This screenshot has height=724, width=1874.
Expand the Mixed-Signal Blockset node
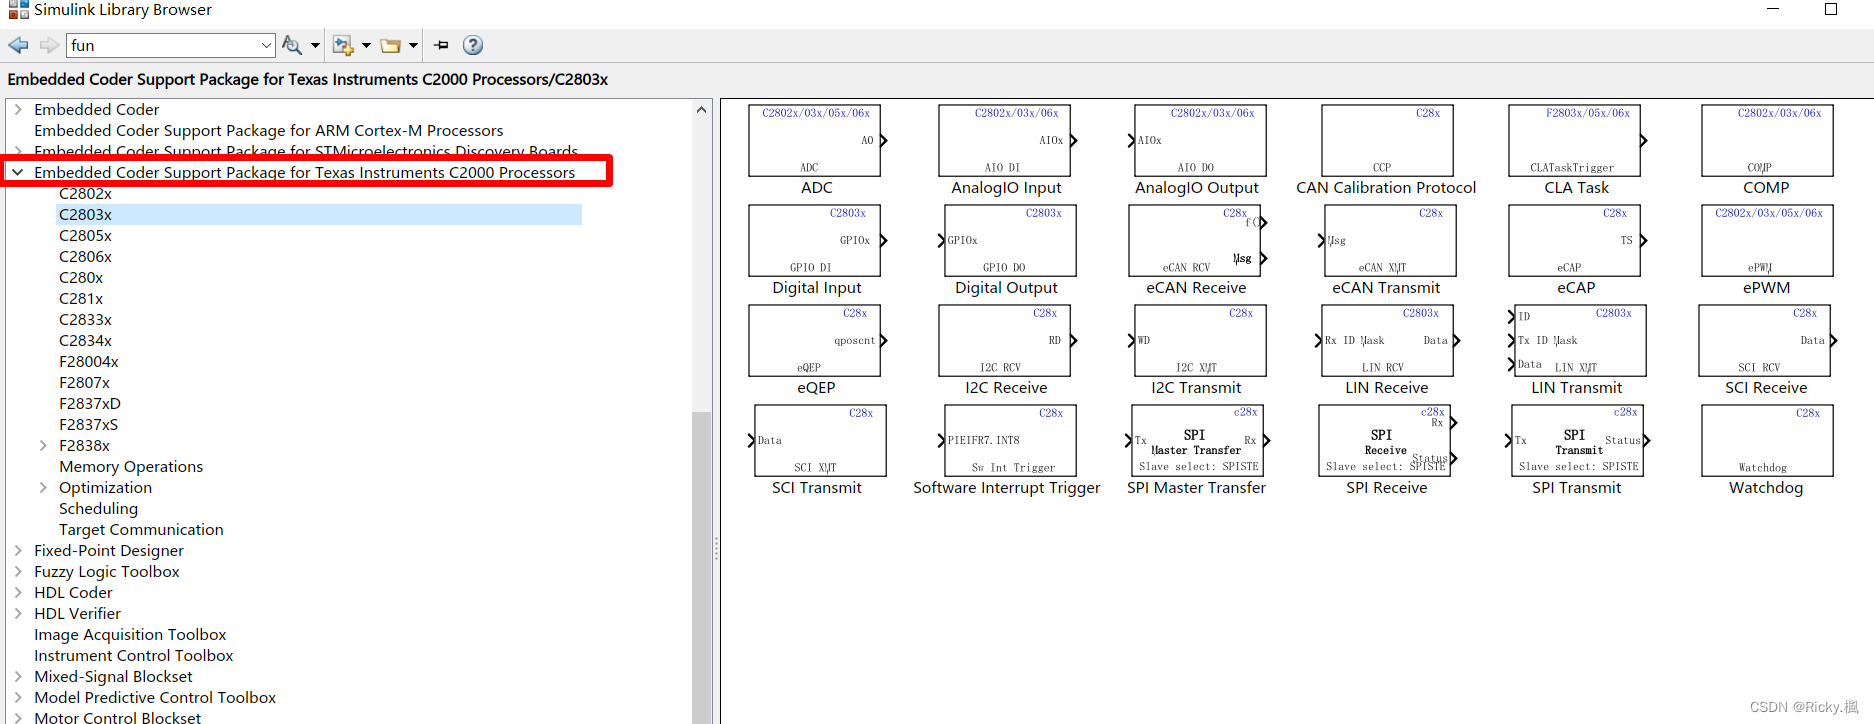coord(18,676)
